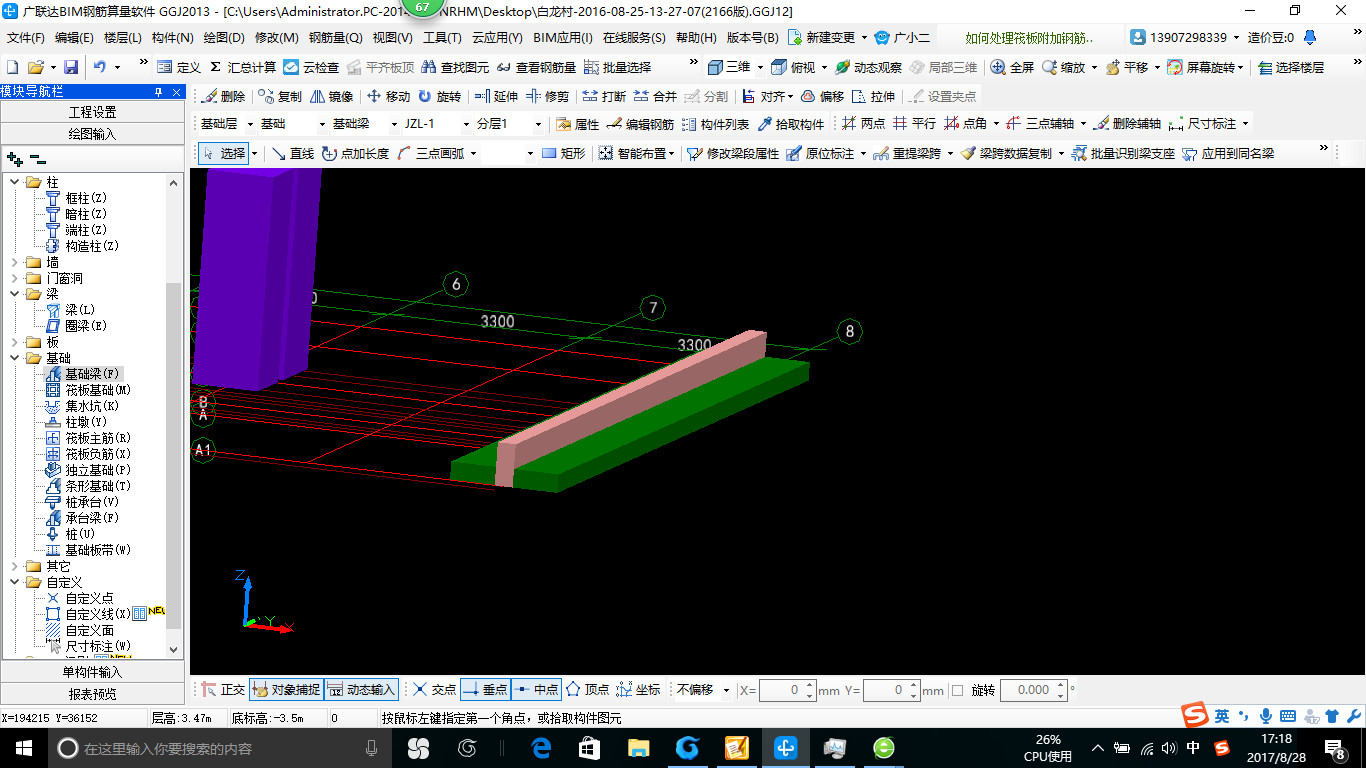Expand the 门窗洞 tree node
The width and height of the screenshot is (1366, 768).
14,278
